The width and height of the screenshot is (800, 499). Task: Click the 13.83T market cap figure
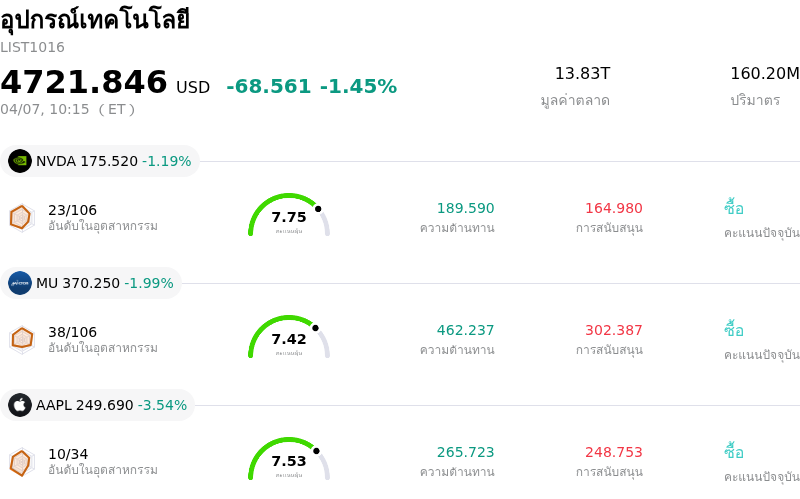click(x=582, y=74)
